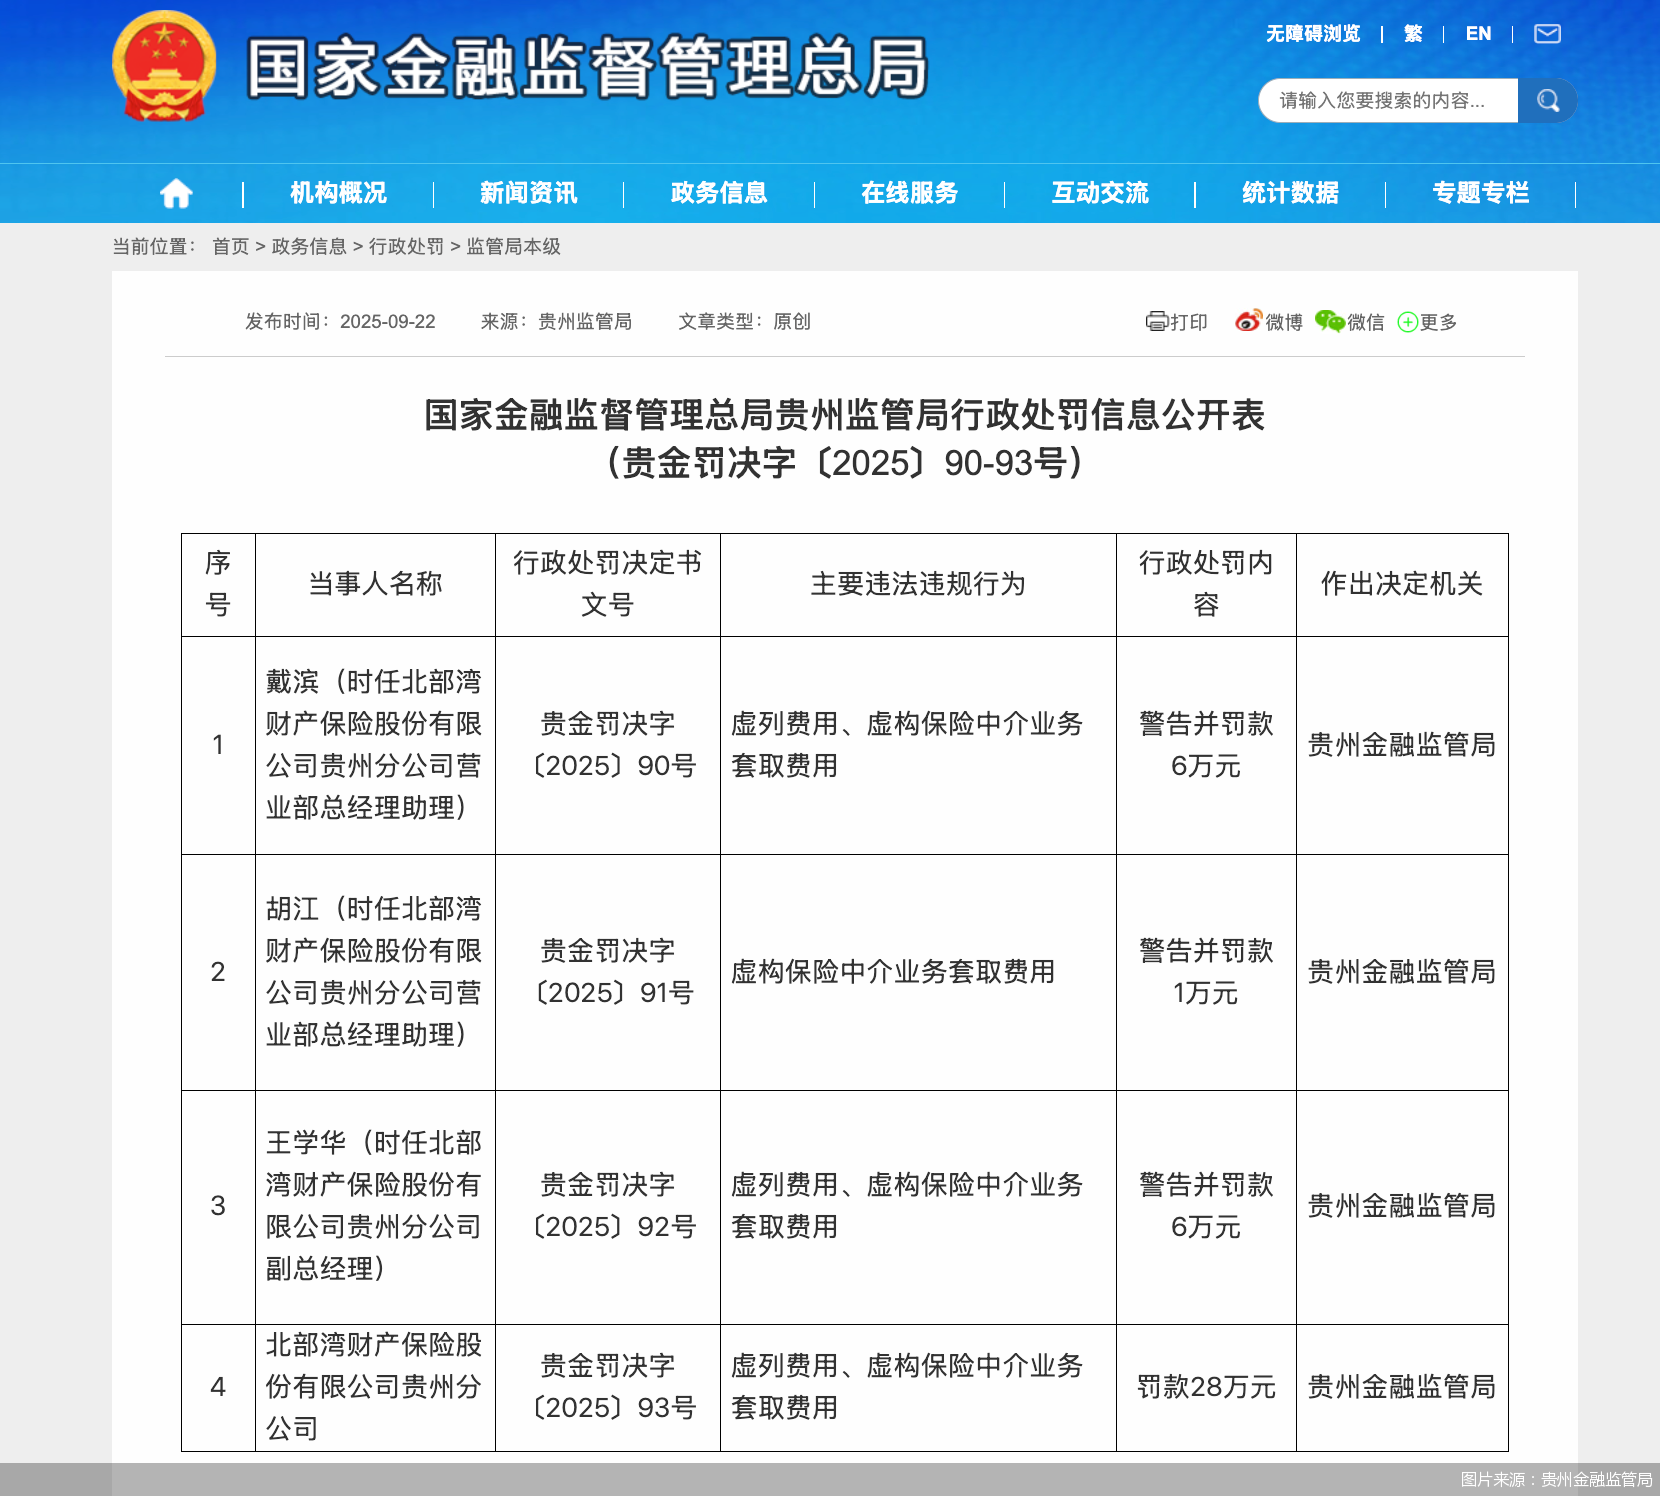
Task: Click the 主要违法违规行为 column header
Action: (918, 584)
